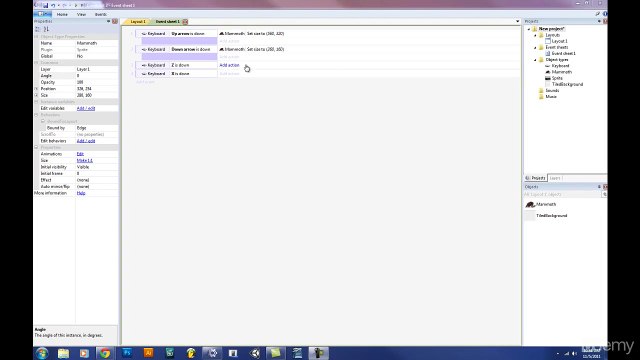
Task: Click Add / edit for behaviors
Action: tap(86, 141)
